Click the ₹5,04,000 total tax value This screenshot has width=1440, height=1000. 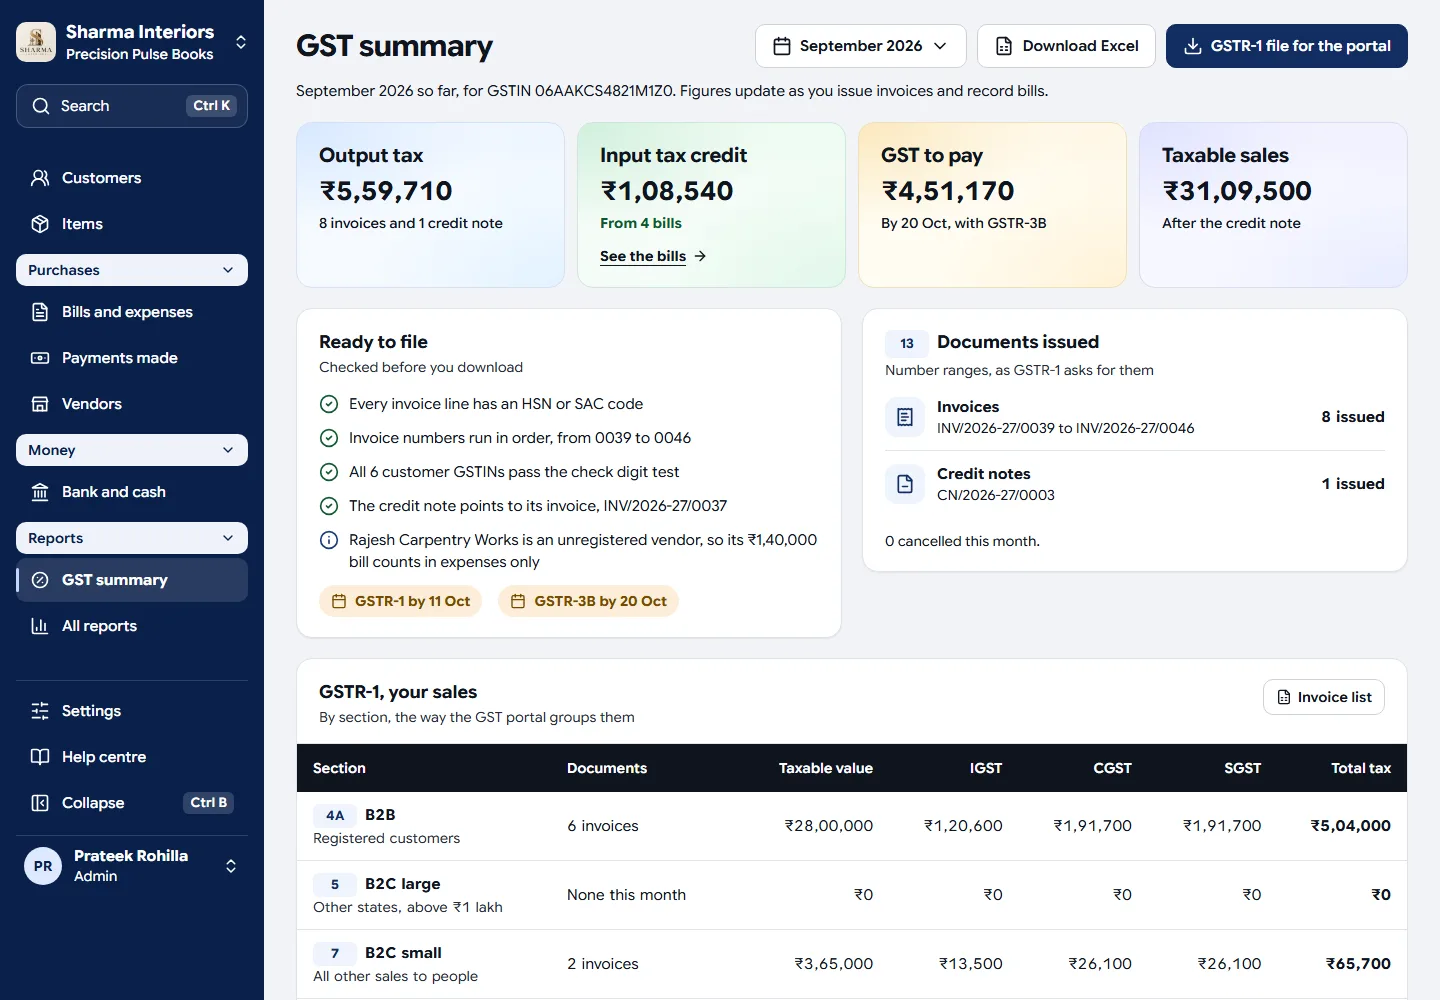[1351, 826]
